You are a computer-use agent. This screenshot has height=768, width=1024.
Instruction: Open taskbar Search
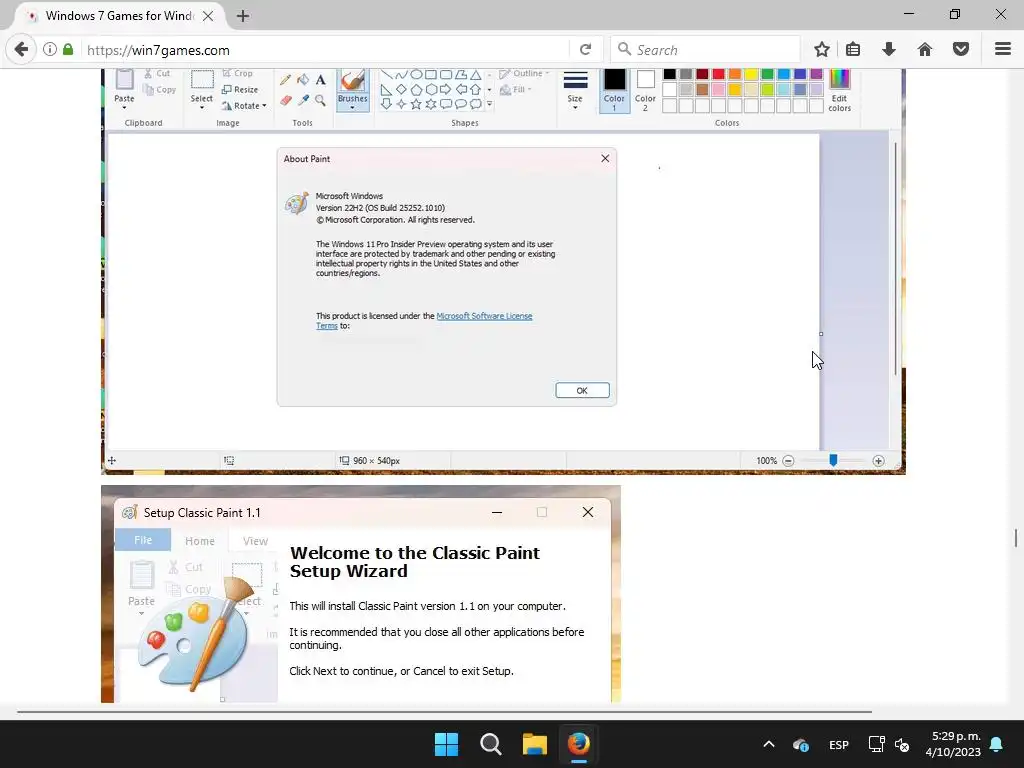[x=490, y=744]
